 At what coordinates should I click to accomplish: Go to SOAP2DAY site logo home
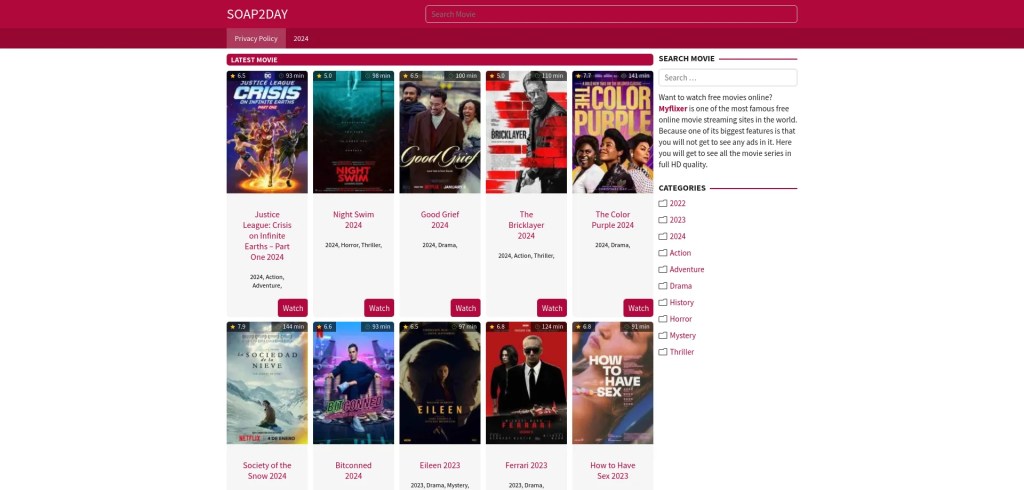point(257,14)
